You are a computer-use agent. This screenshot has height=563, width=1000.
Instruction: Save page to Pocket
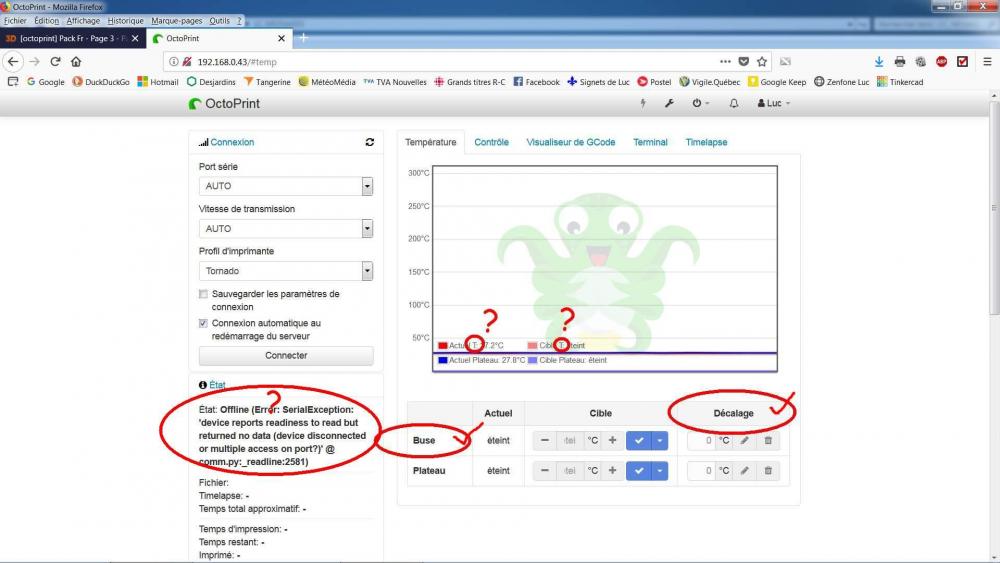click(x=744, y=62)
